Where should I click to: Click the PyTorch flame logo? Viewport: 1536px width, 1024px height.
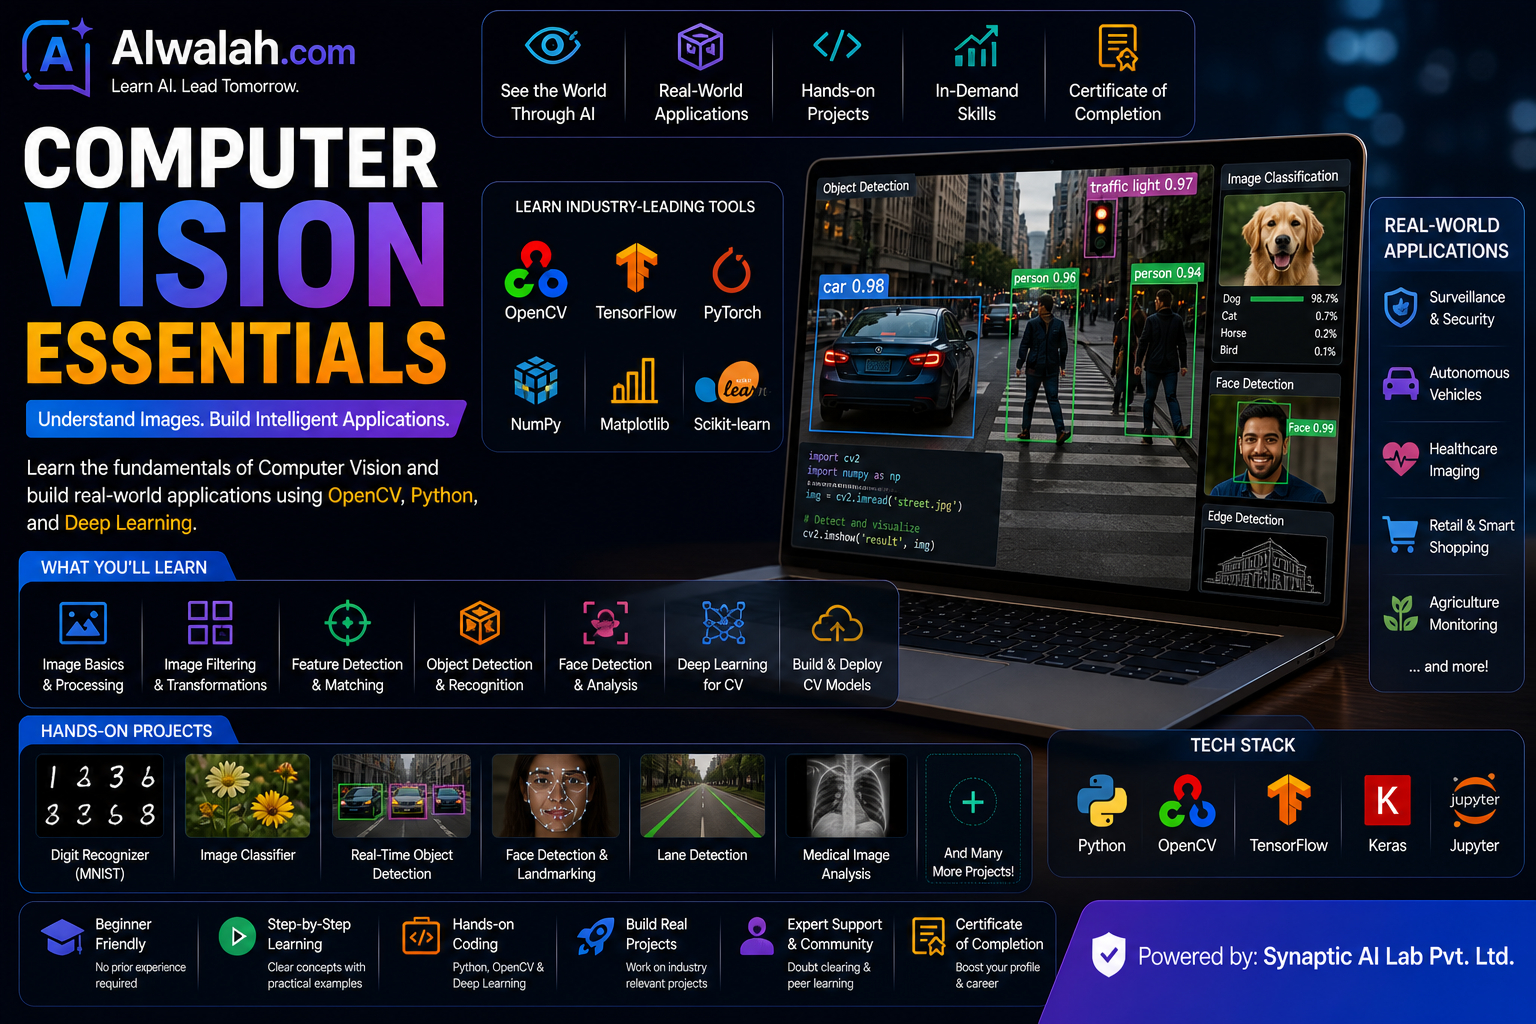coord(731,270)
